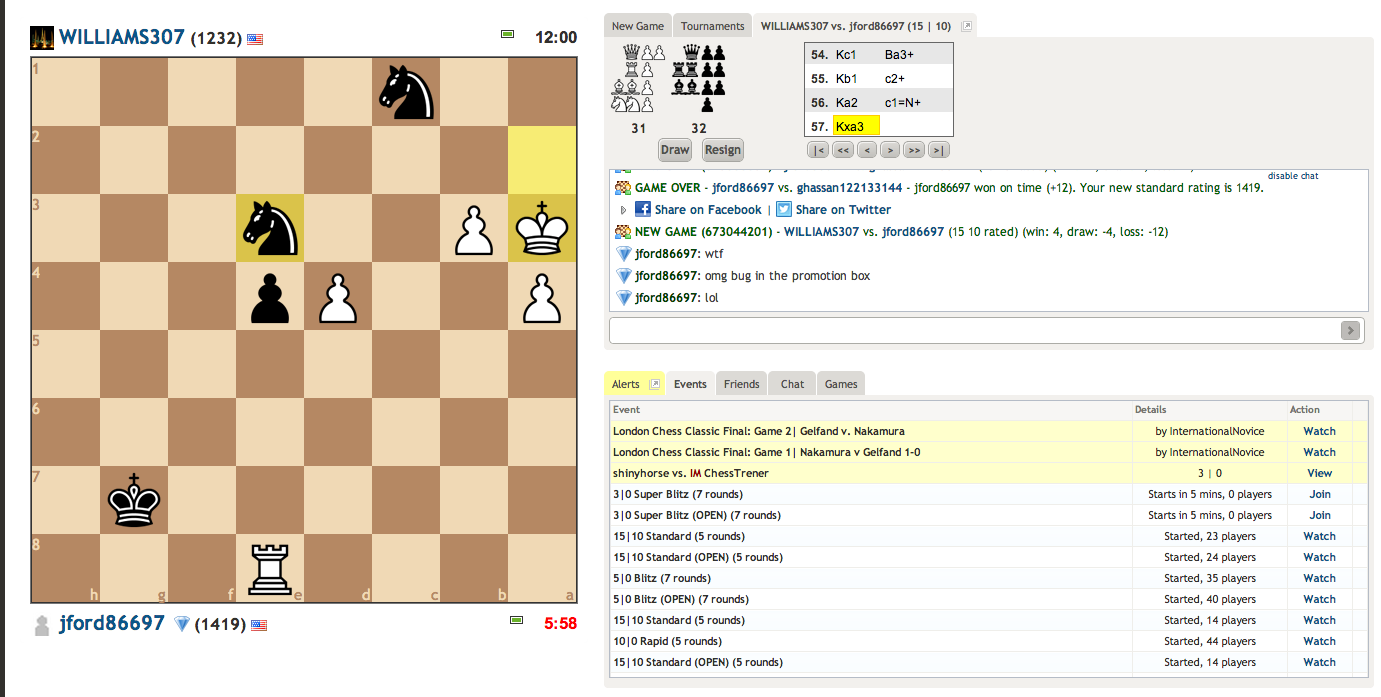Watch the 5|0 Blitz (OPEN) tournament
This screenshot has height=697, width=1381.
[1319, 599]
